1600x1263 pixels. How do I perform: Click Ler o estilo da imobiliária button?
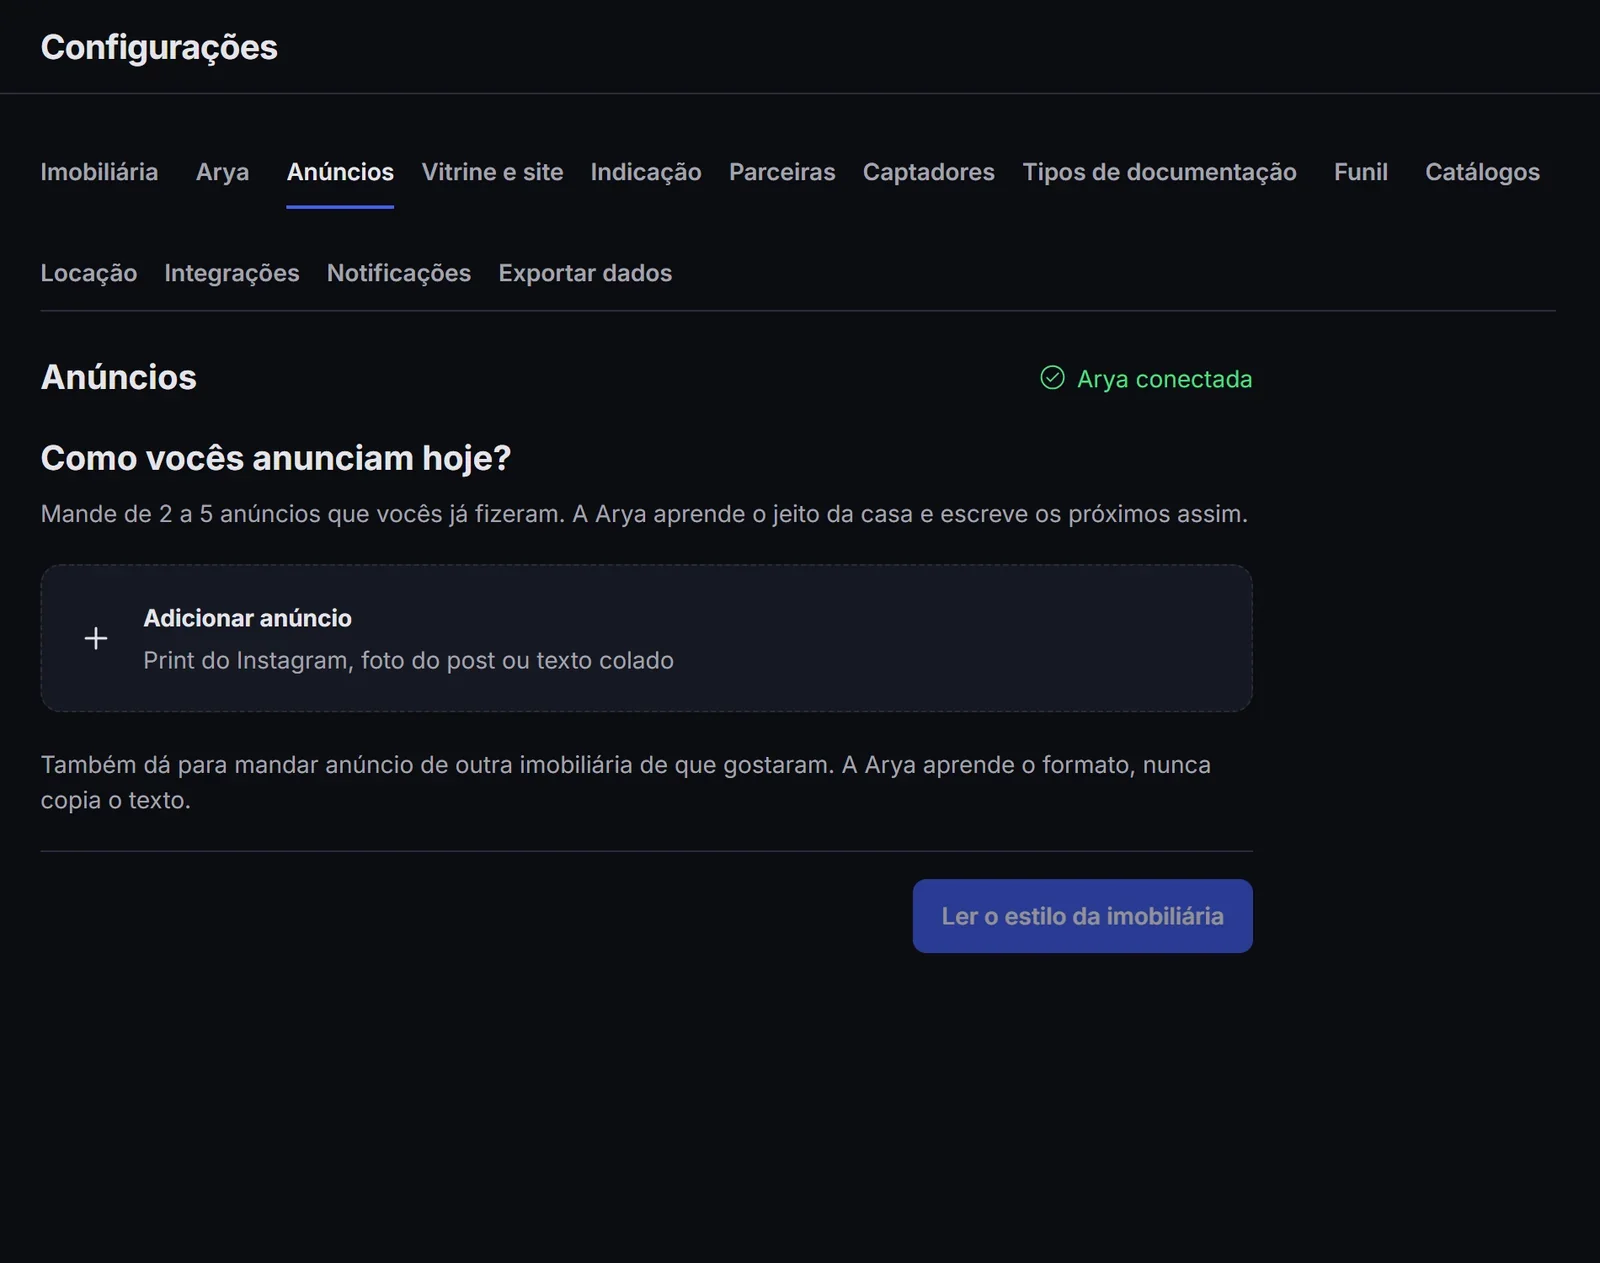point(1082,916)
